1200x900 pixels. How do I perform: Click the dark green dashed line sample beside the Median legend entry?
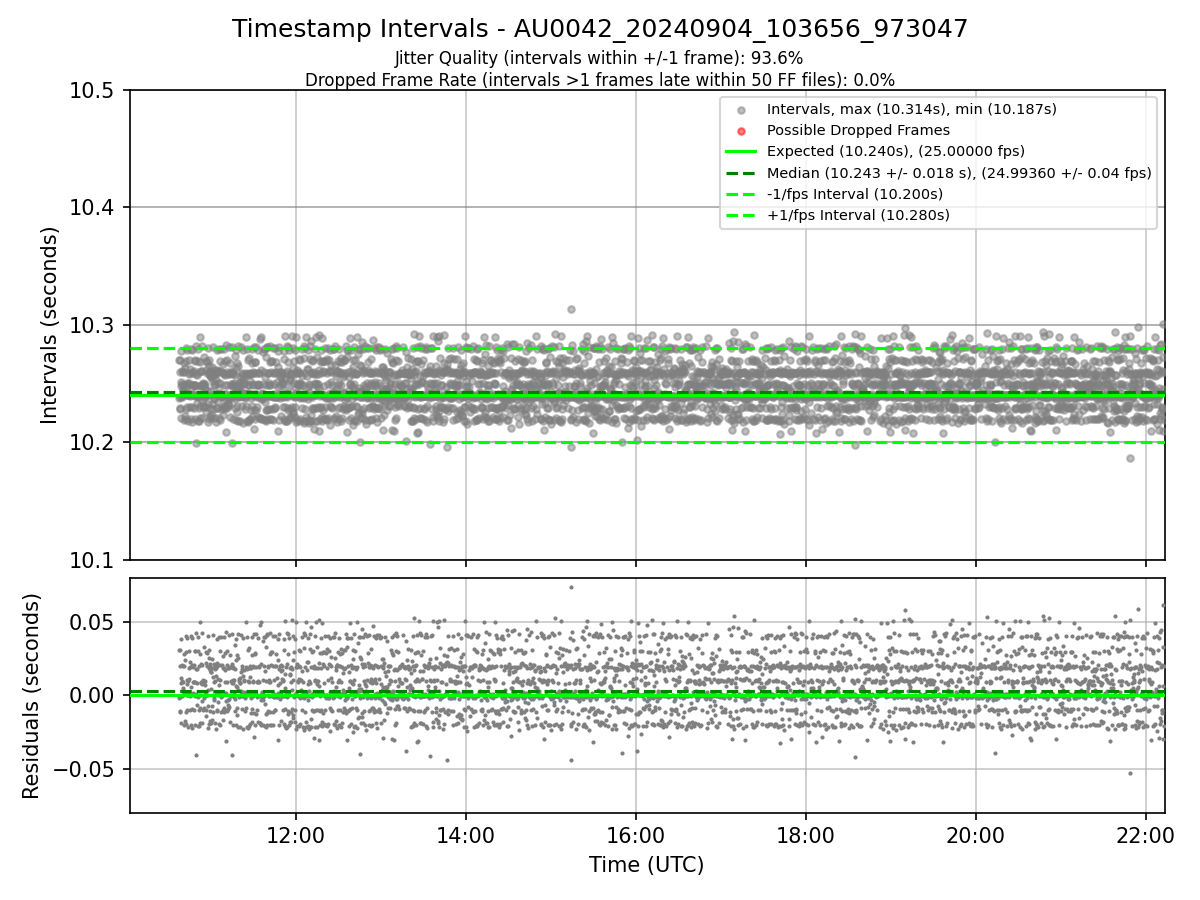point(741,173)
